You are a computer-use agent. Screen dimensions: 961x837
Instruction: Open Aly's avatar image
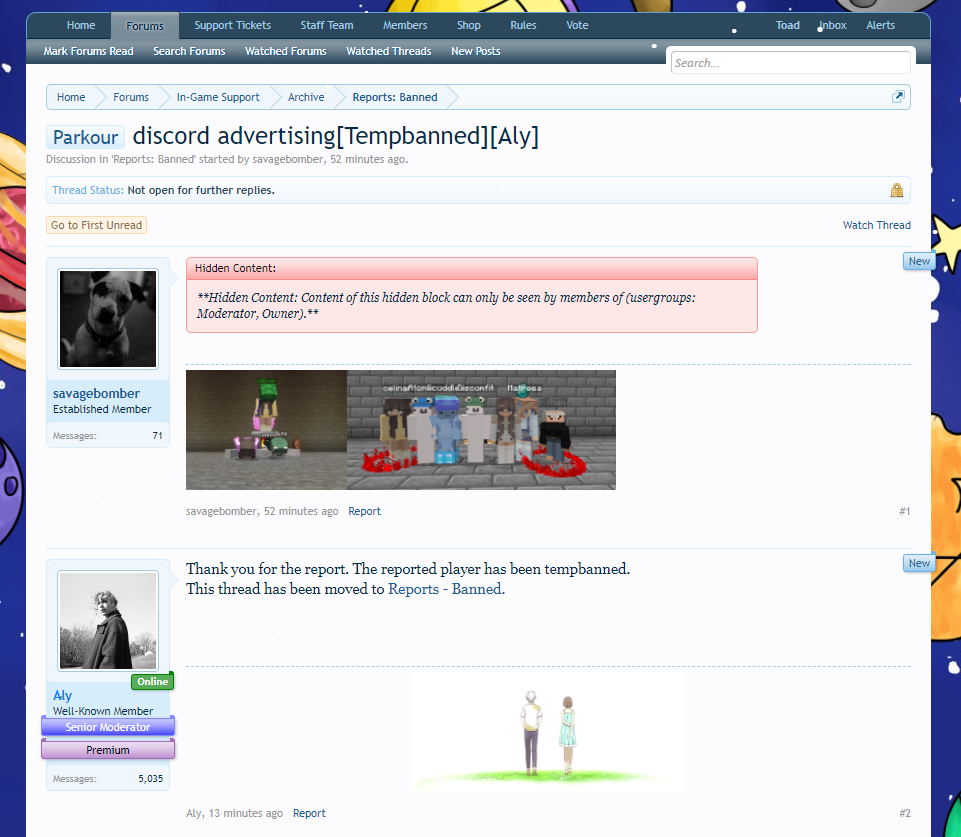point(108,621)
